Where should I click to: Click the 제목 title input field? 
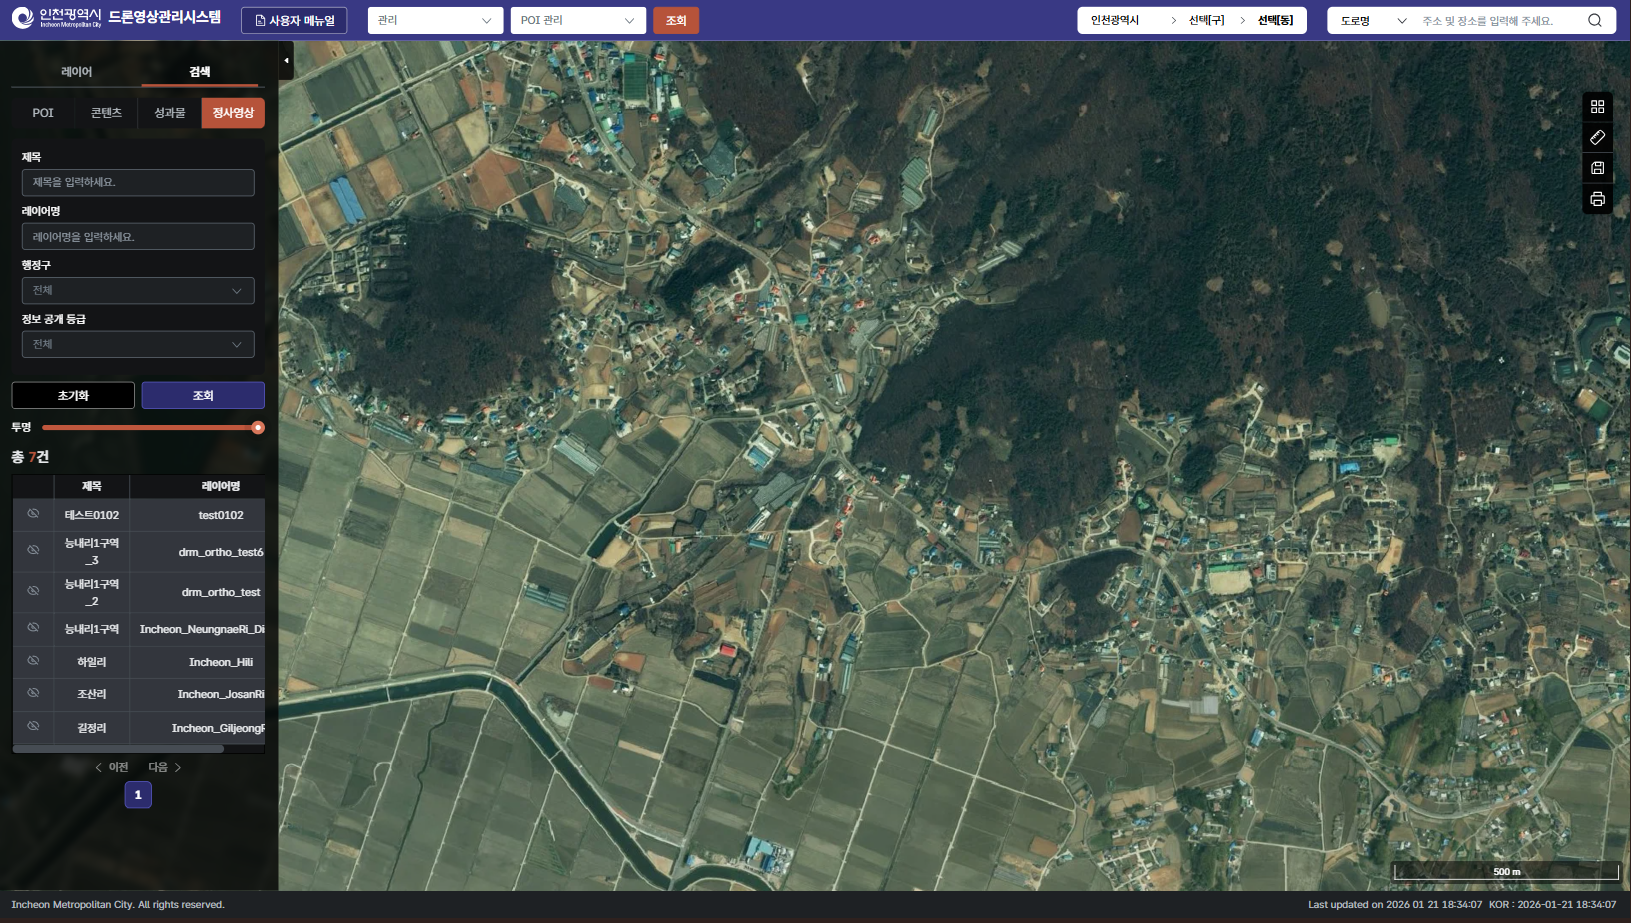pos(138,183)
